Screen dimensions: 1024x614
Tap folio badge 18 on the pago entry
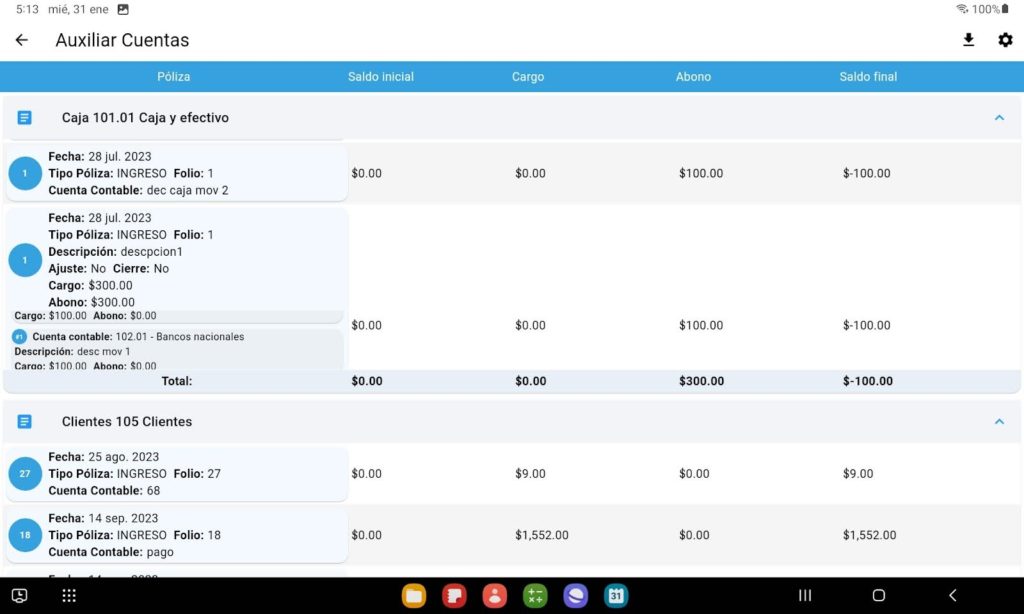(24, 535)
